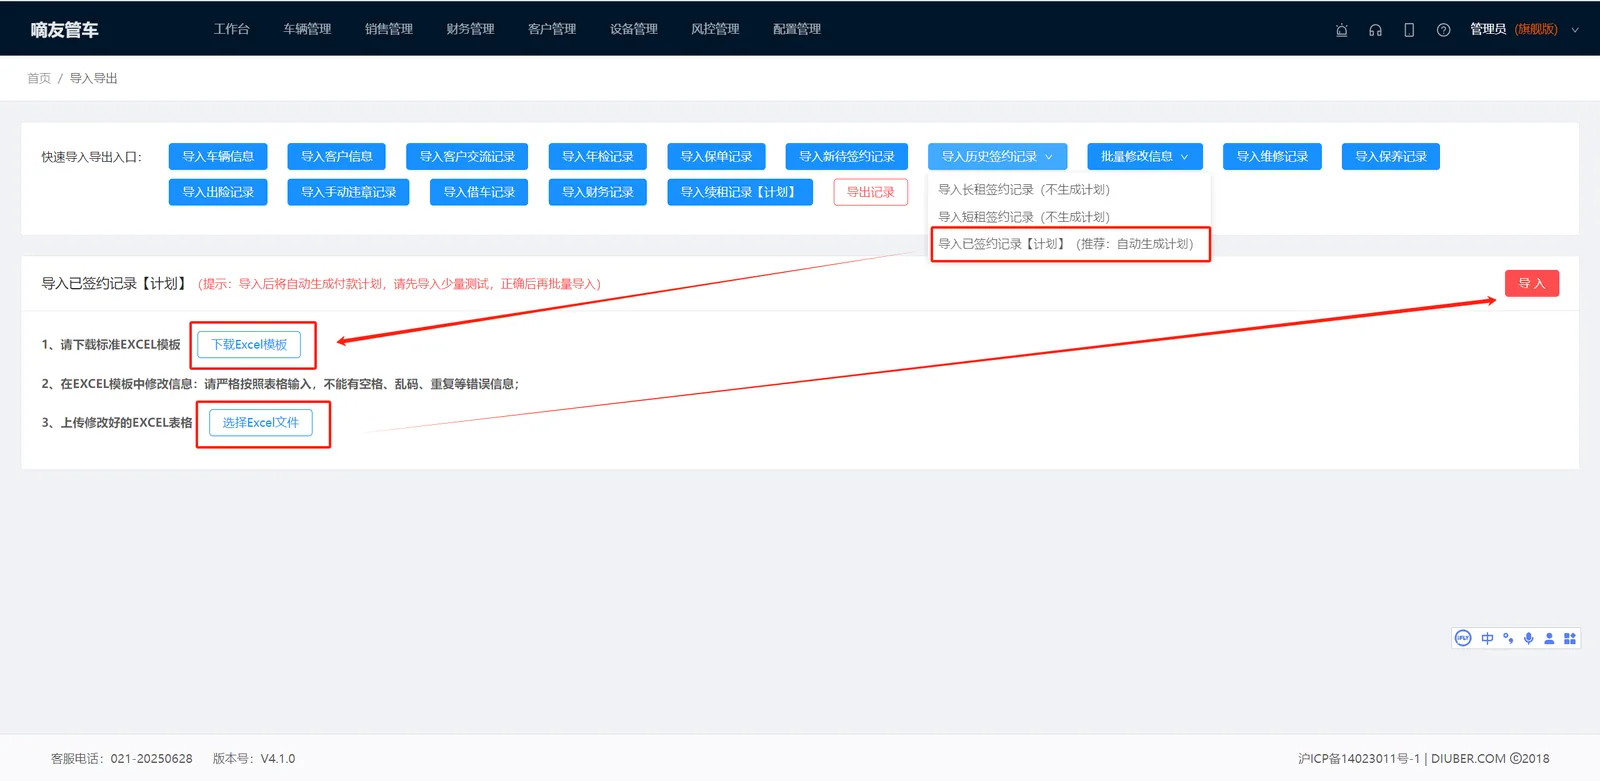Activate the IME microphone voice input
This screenshot has height=781, width=1600.
click(1529, 638)
